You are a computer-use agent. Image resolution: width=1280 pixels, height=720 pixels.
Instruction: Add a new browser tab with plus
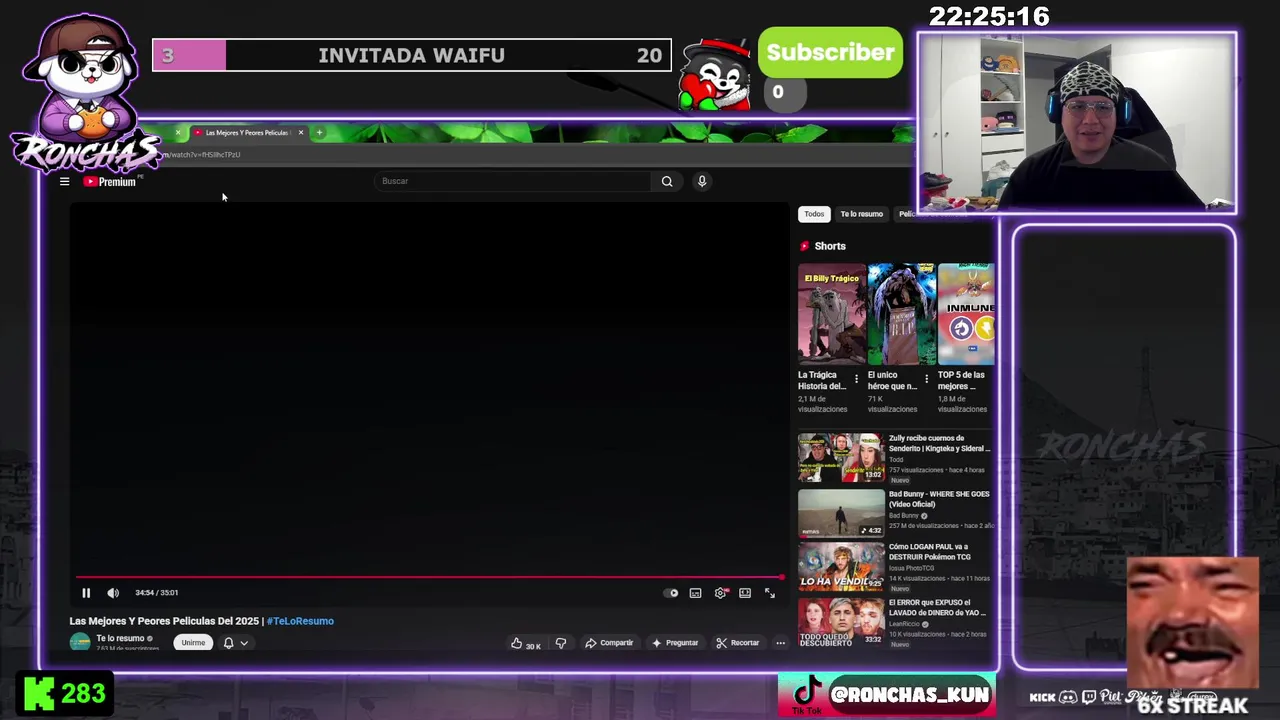click(x=319, y=132)
